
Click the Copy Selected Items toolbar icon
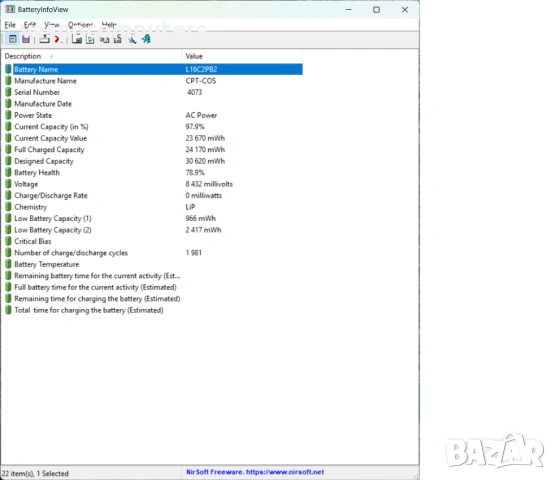(x=104, y=39)
